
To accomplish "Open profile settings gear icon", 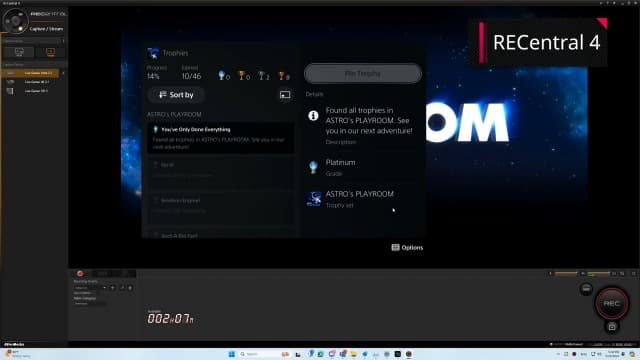I will pos(130,288).
